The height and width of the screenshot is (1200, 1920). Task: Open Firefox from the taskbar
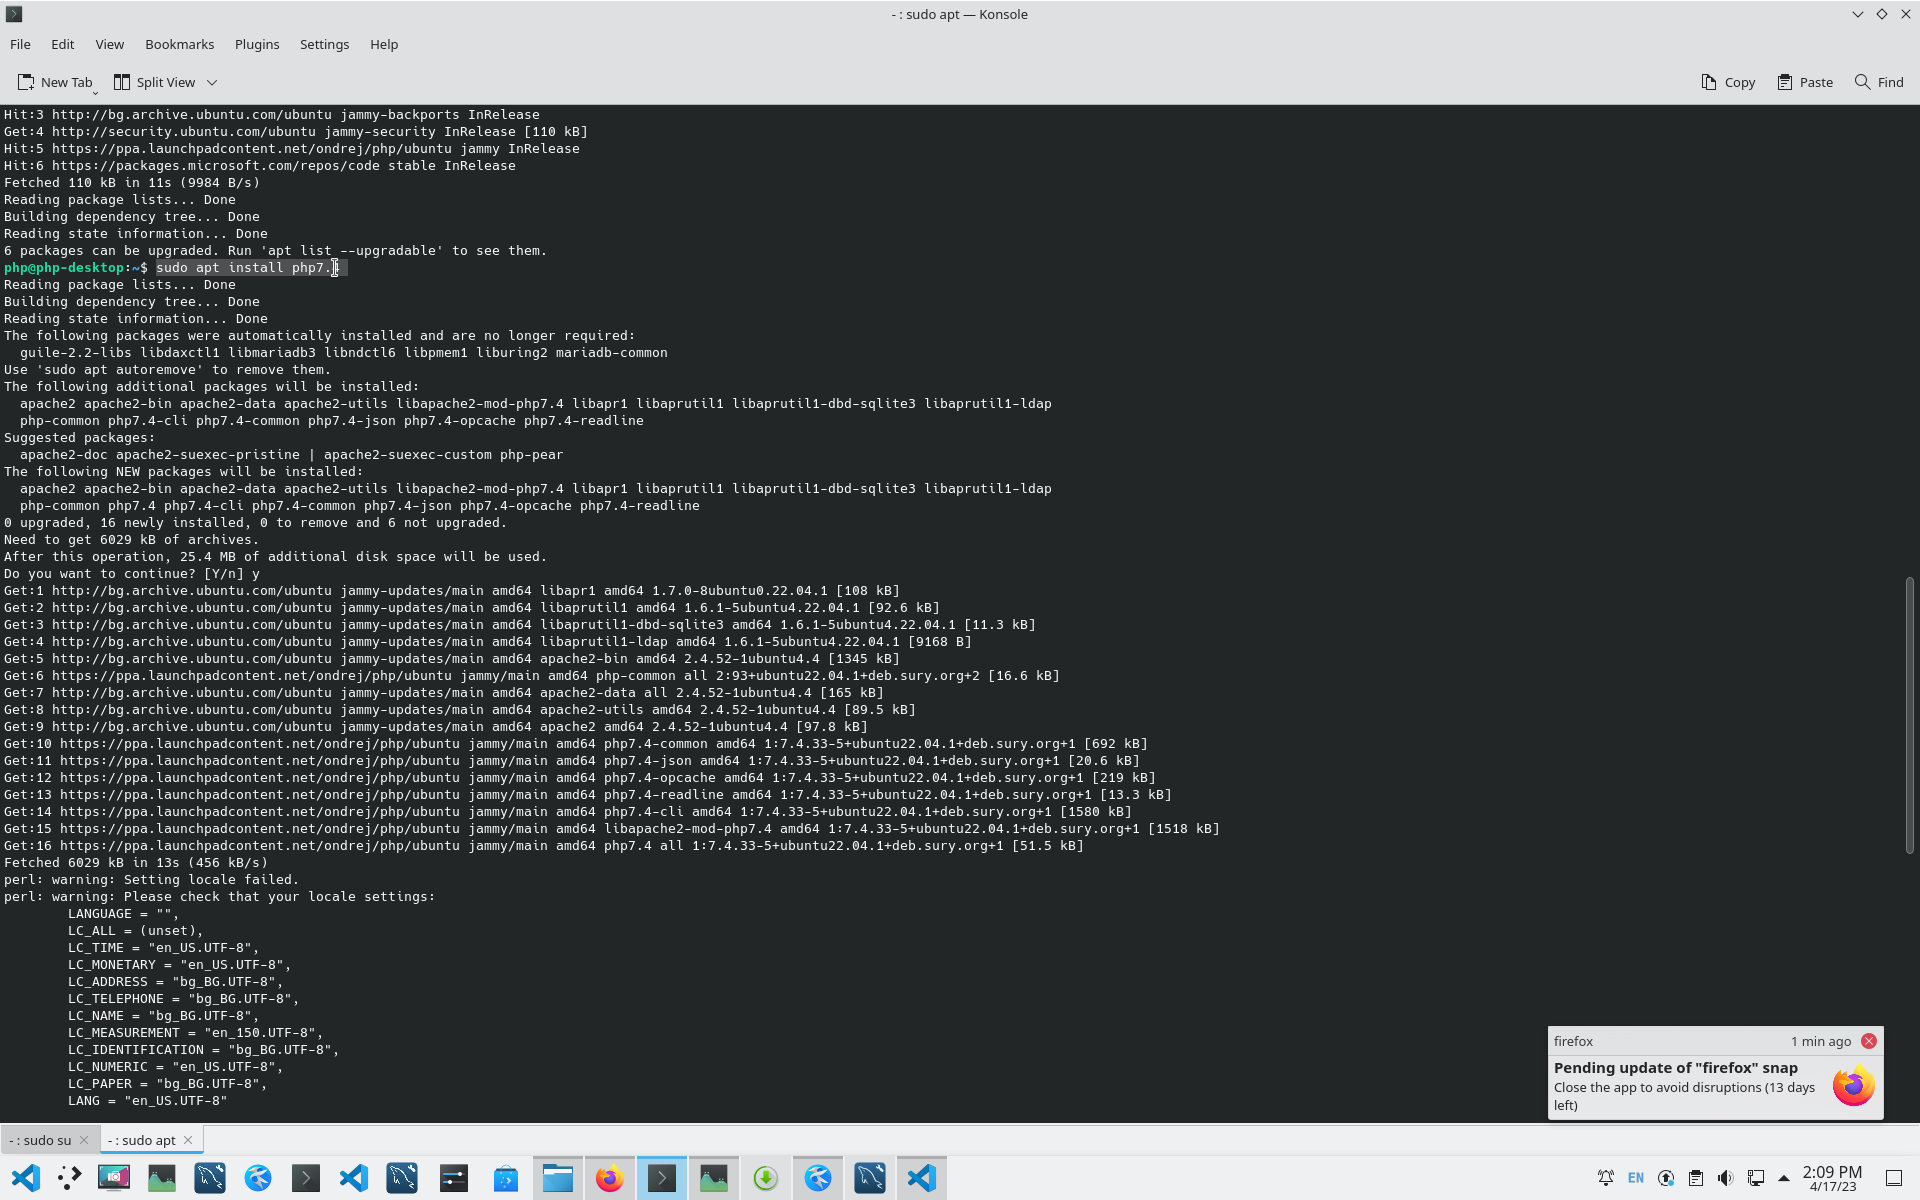coord(609,1178)
